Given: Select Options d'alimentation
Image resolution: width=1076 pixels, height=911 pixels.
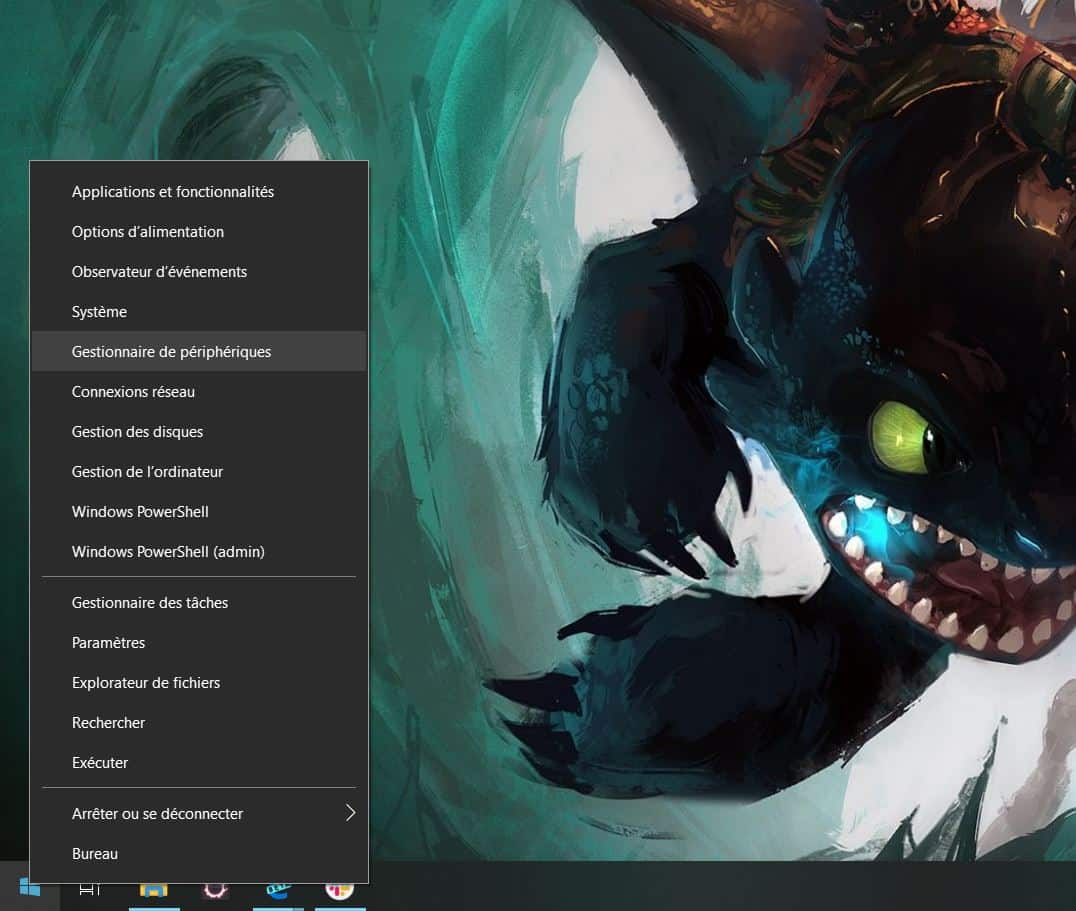Looking at the screenshot, I should click(148, 232).
